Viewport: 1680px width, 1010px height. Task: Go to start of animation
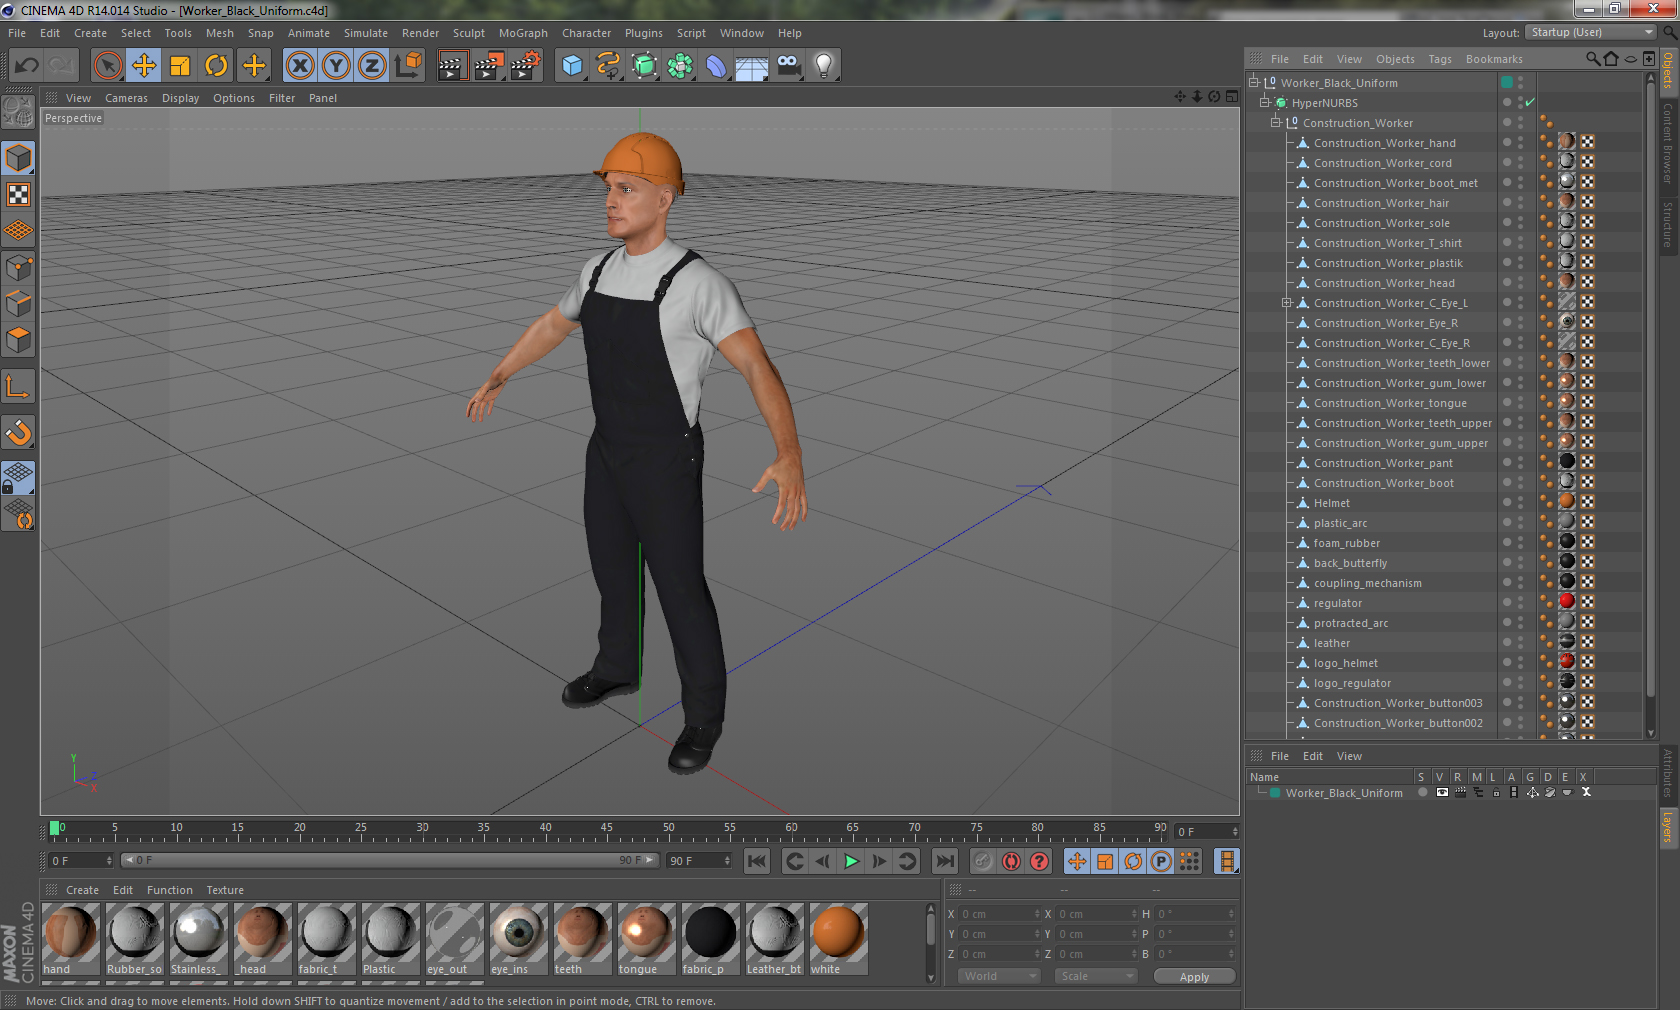pyautogui.click(x=757, y=861)
